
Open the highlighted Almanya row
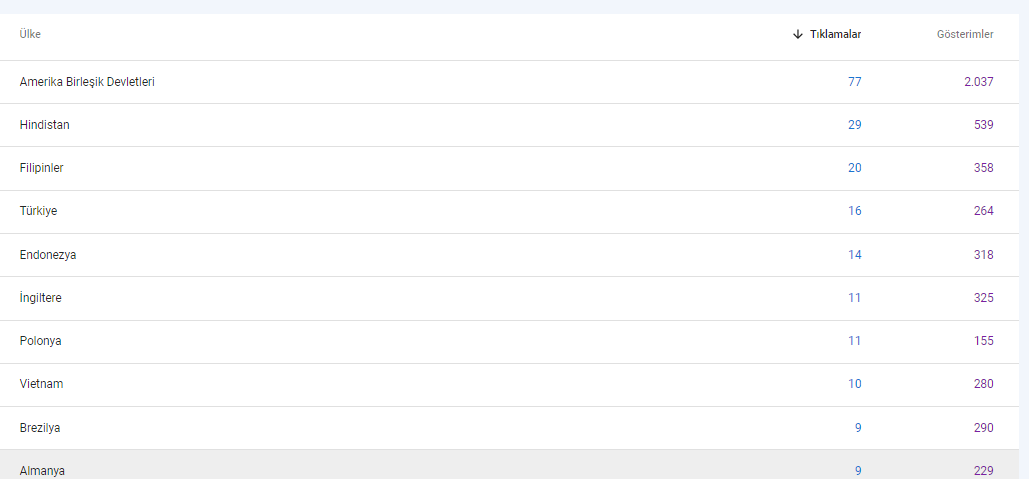(x=509, y=465)
